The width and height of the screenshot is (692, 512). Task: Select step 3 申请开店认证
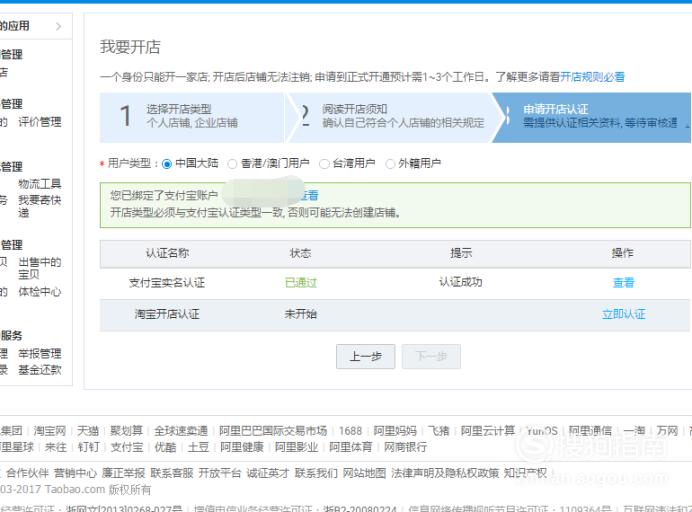[591, 117]
